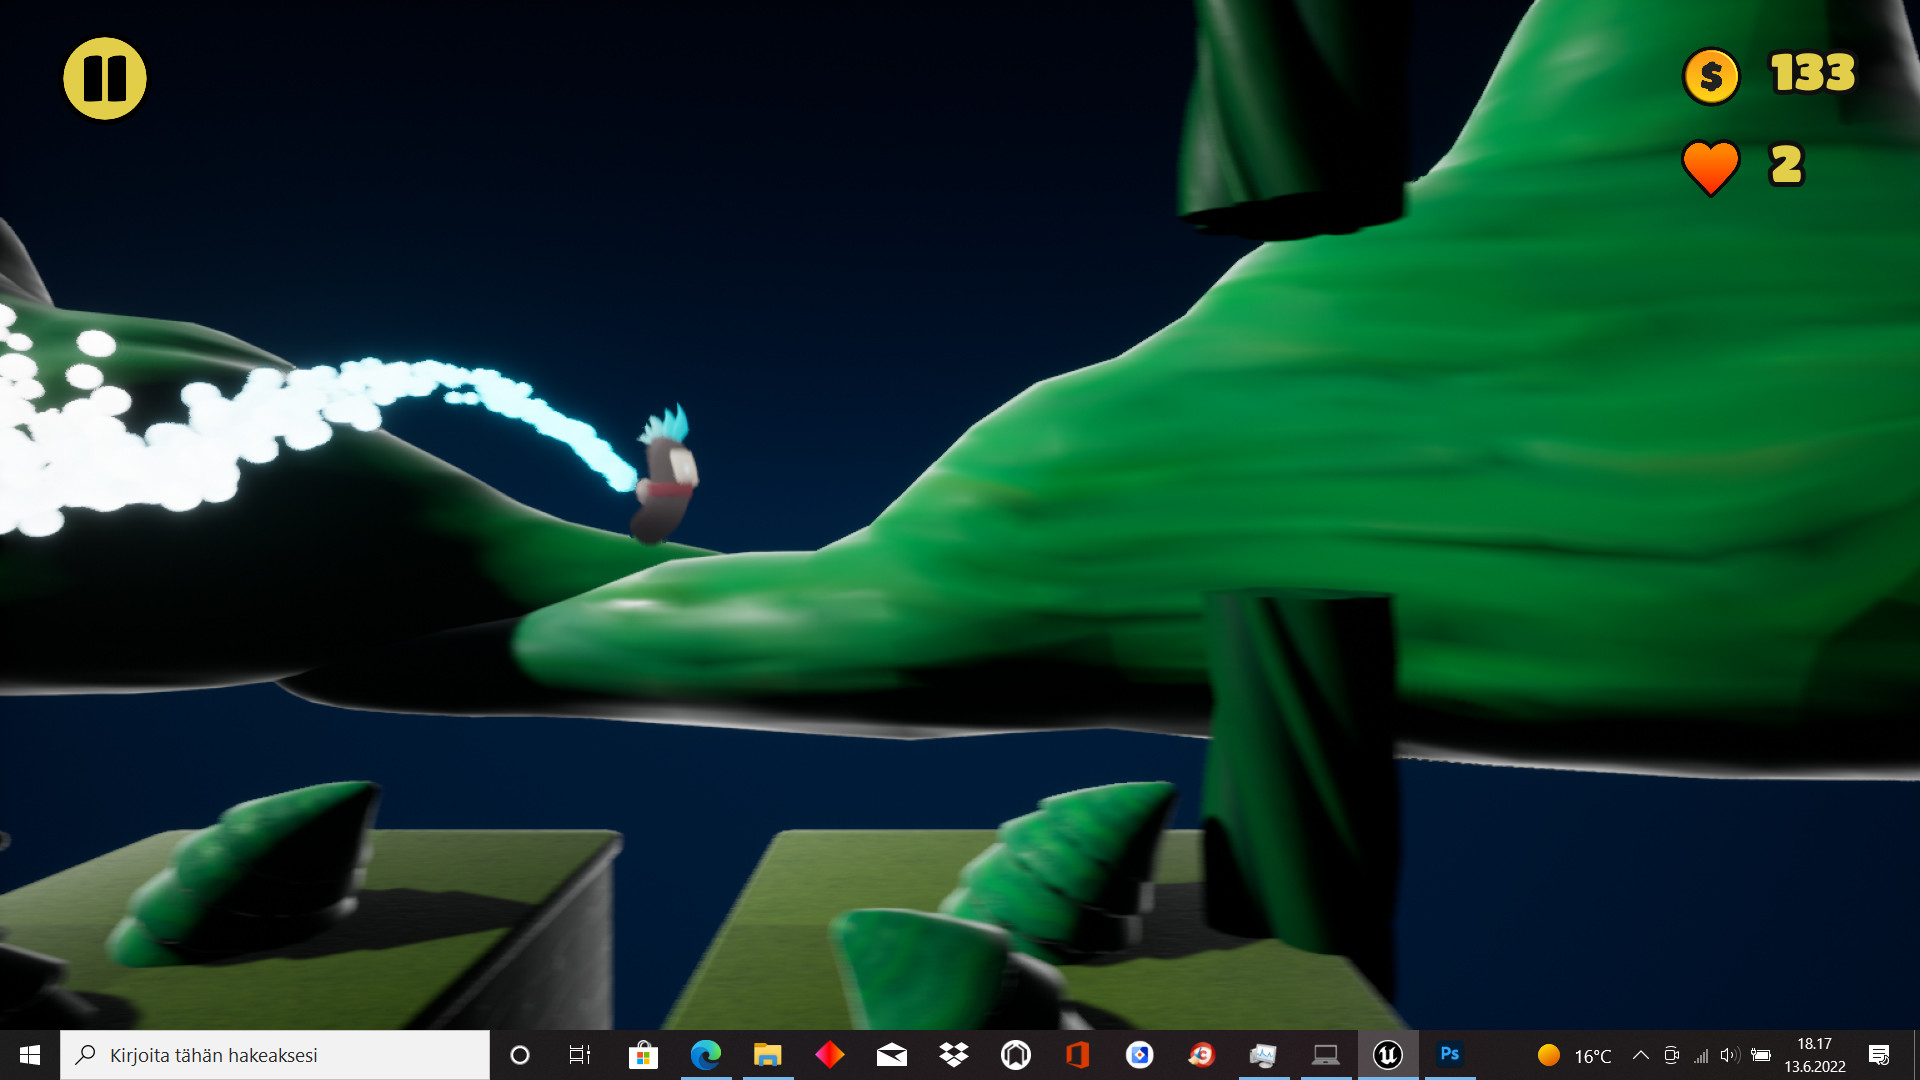Open Dropbox from the taskbar
Viewport: 1920px width, 1080px height.
point(953,1055)
